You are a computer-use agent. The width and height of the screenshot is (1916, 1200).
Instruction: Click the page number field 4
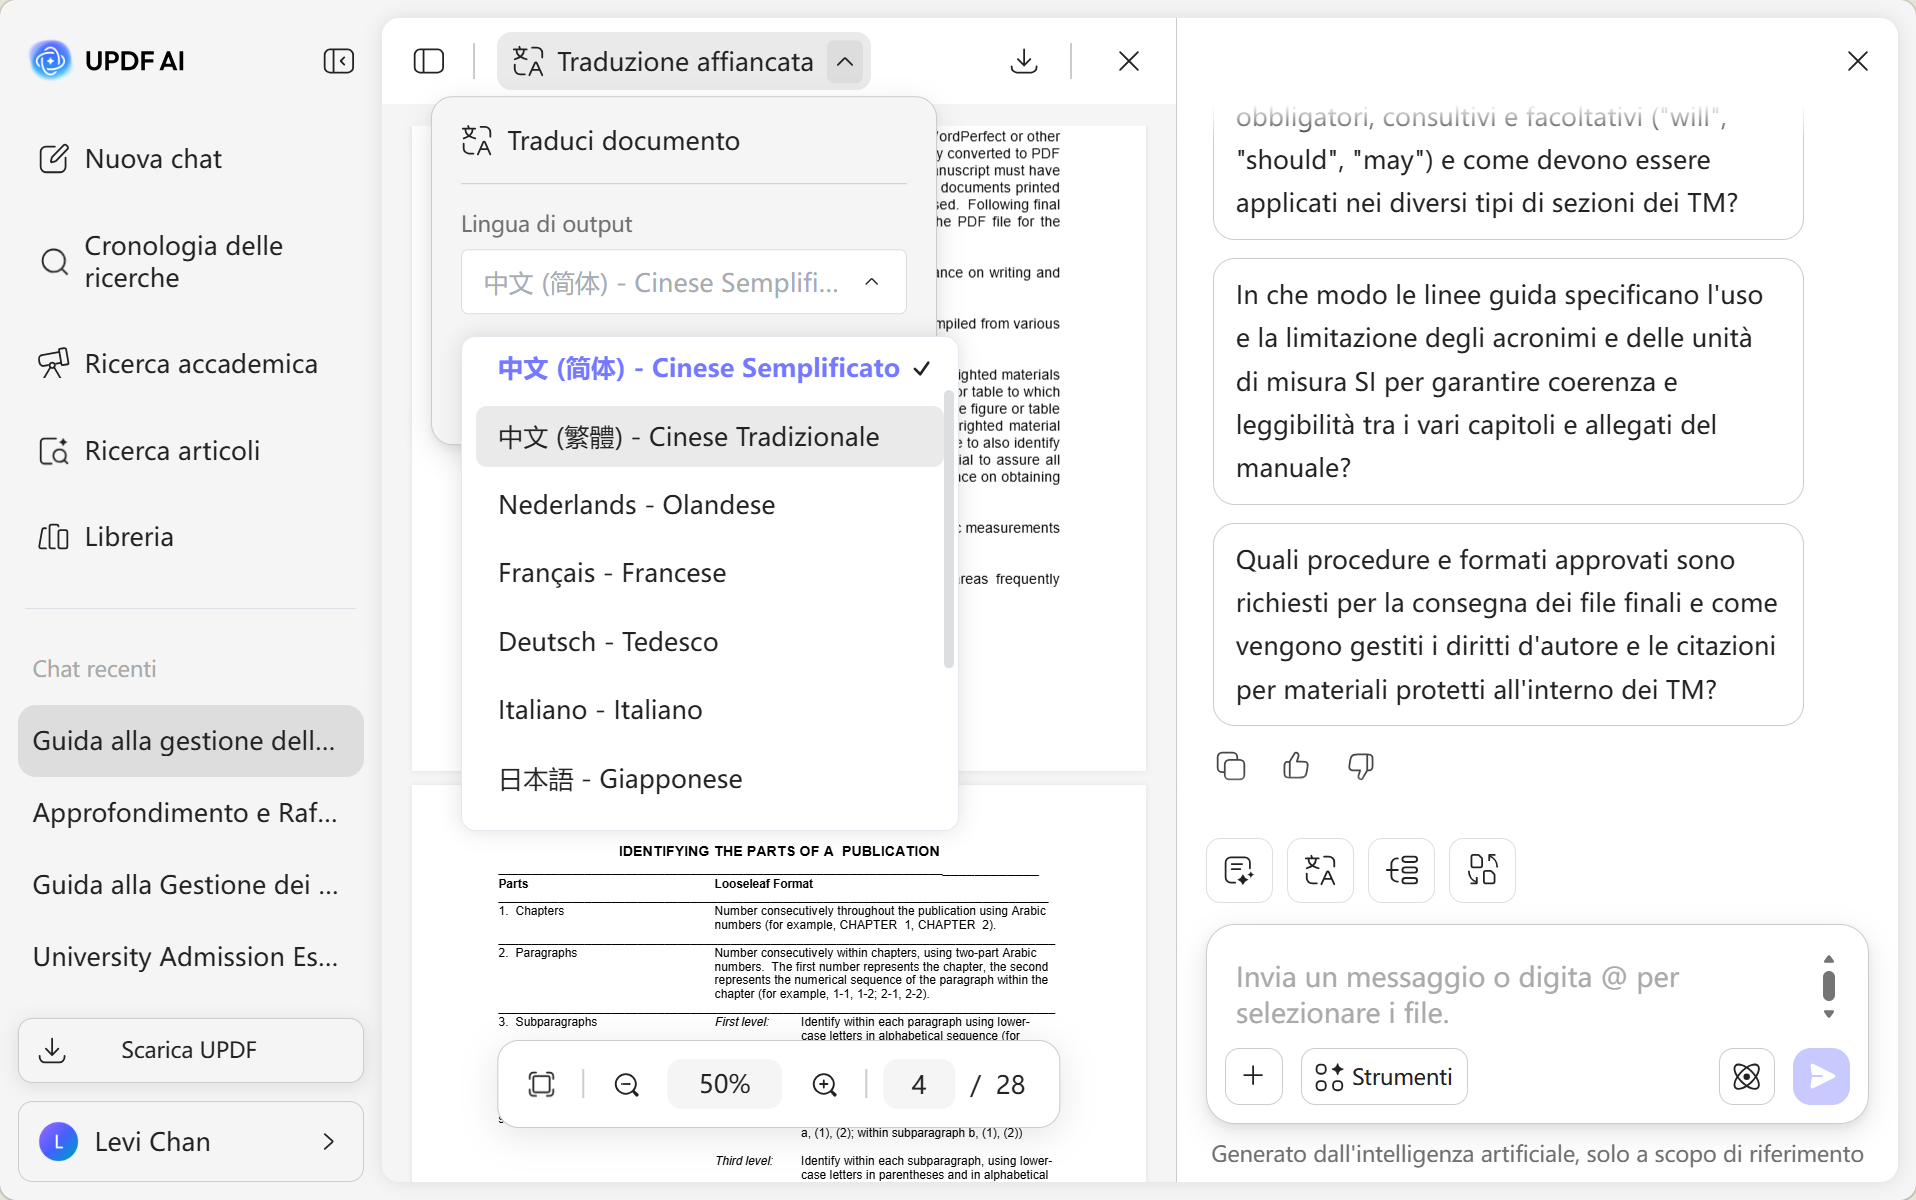919,1084
